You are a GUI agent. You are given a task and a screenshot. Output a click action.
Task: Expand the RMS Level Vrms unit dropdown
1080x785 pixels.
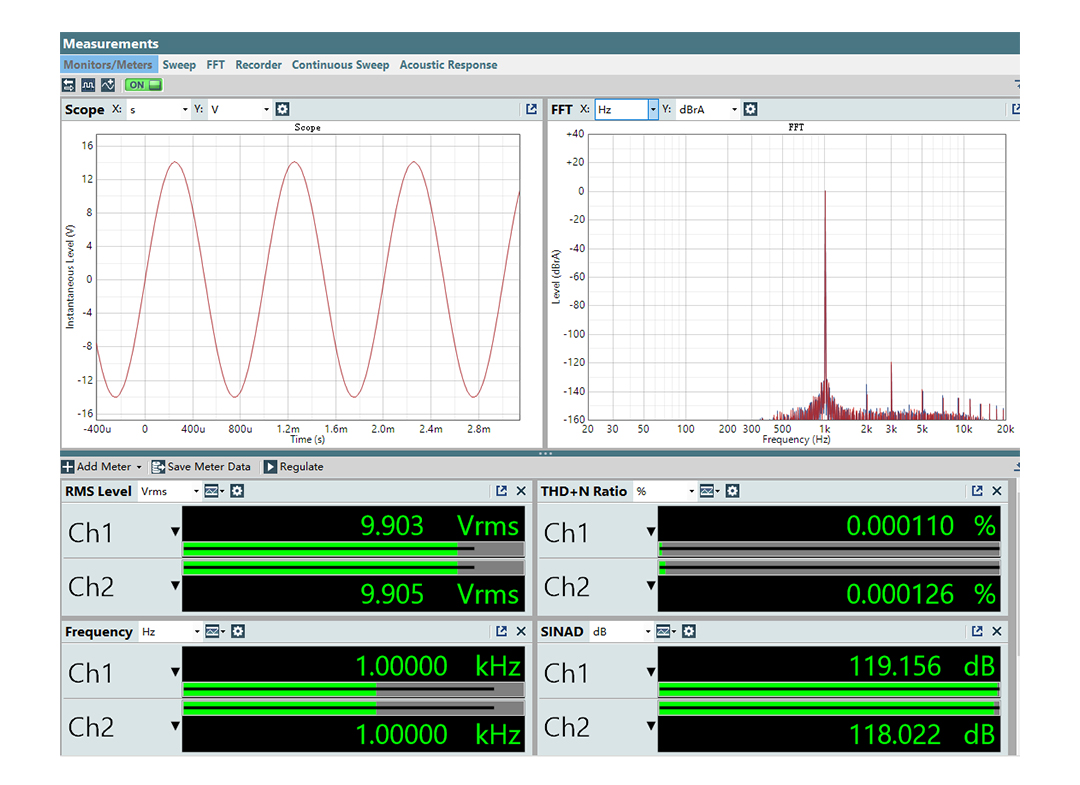(194, 491)
